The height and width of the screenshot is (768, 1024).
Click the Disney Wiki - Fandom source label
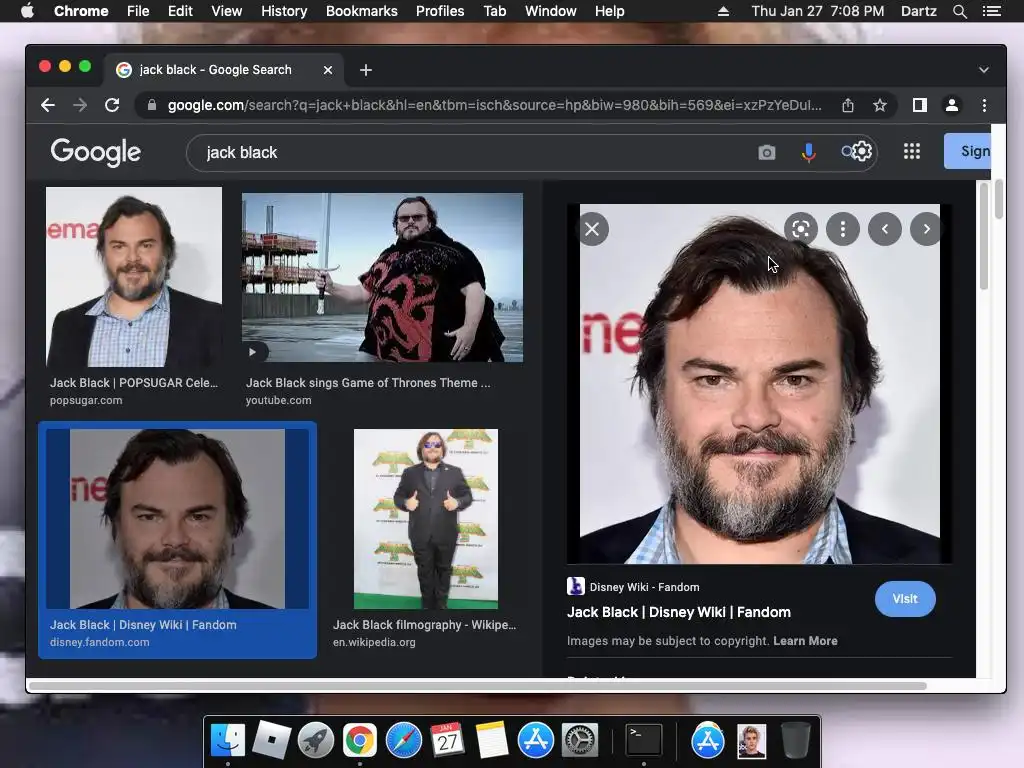pyautogui.click(x=644, y=587)
